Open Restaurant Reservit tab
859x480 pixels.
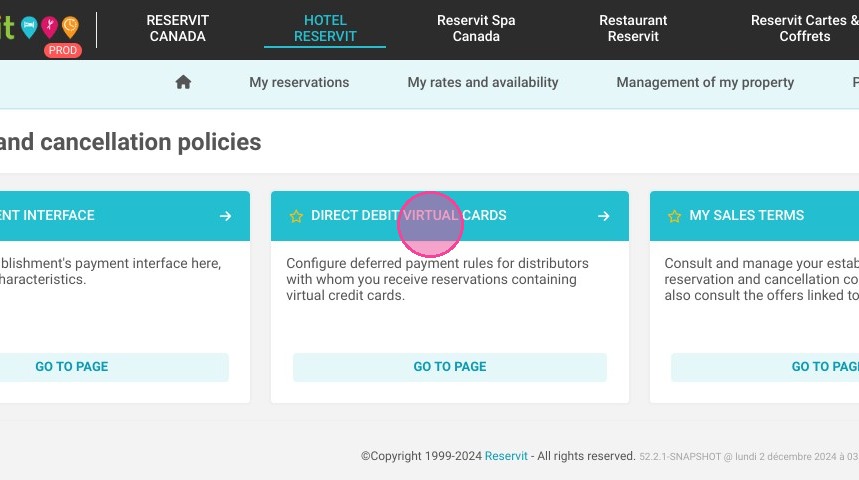pos(633,28)
